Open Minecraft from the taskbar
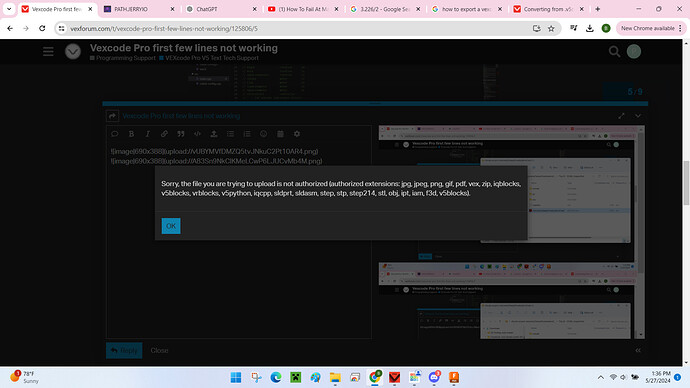The width and height of the screenshot is (690, 388). [295, 377]
